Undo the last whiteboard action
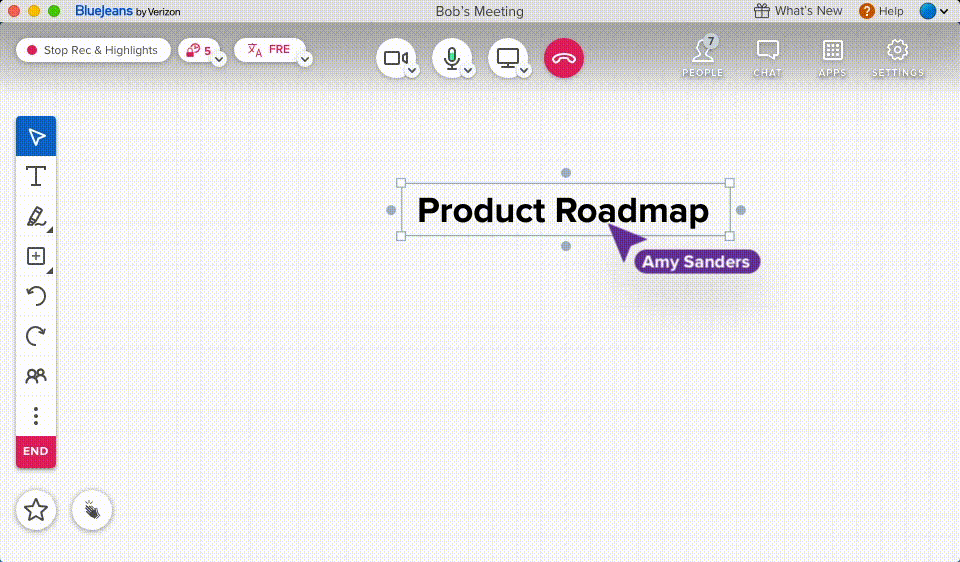This screenshot has width=960, height=562. [36, 296]
